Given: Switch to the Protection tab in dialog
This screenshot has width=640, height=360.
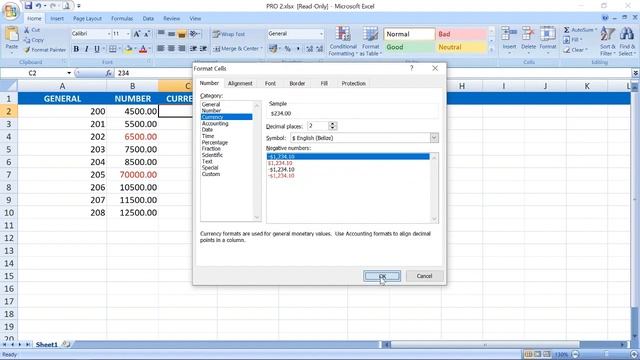Looking at the screenshot, I should pos(353,83).
